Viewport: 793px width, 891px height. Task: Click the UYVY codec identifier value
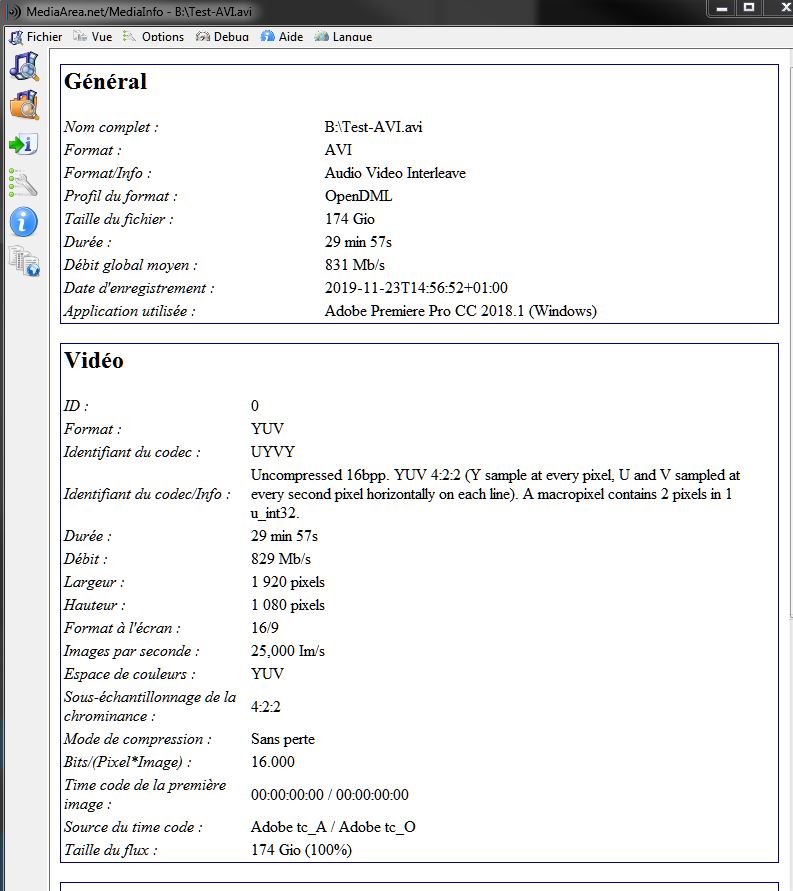273,452
